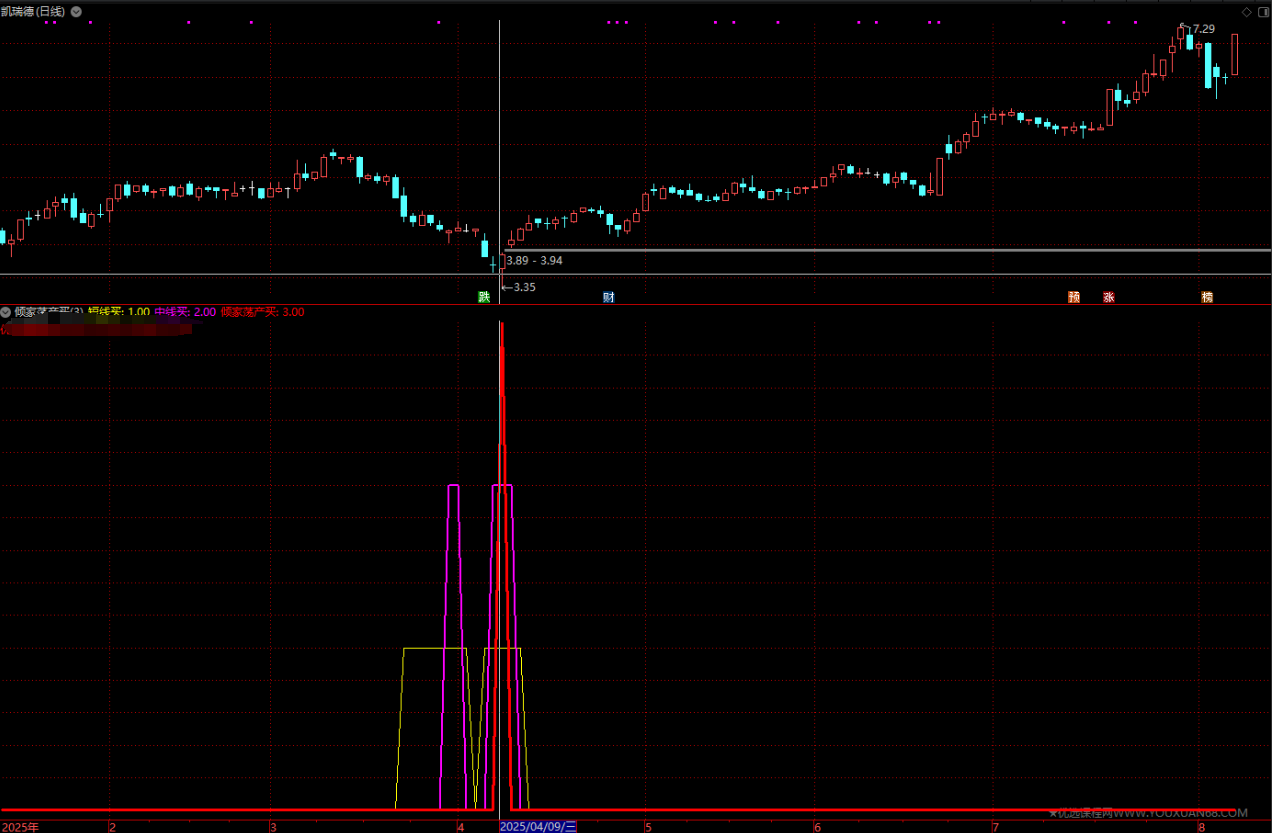Viewport: 1272px width, 833px height.
Task: Click the 凯瑞德(日线) stock title
Action: click(34, 12)
